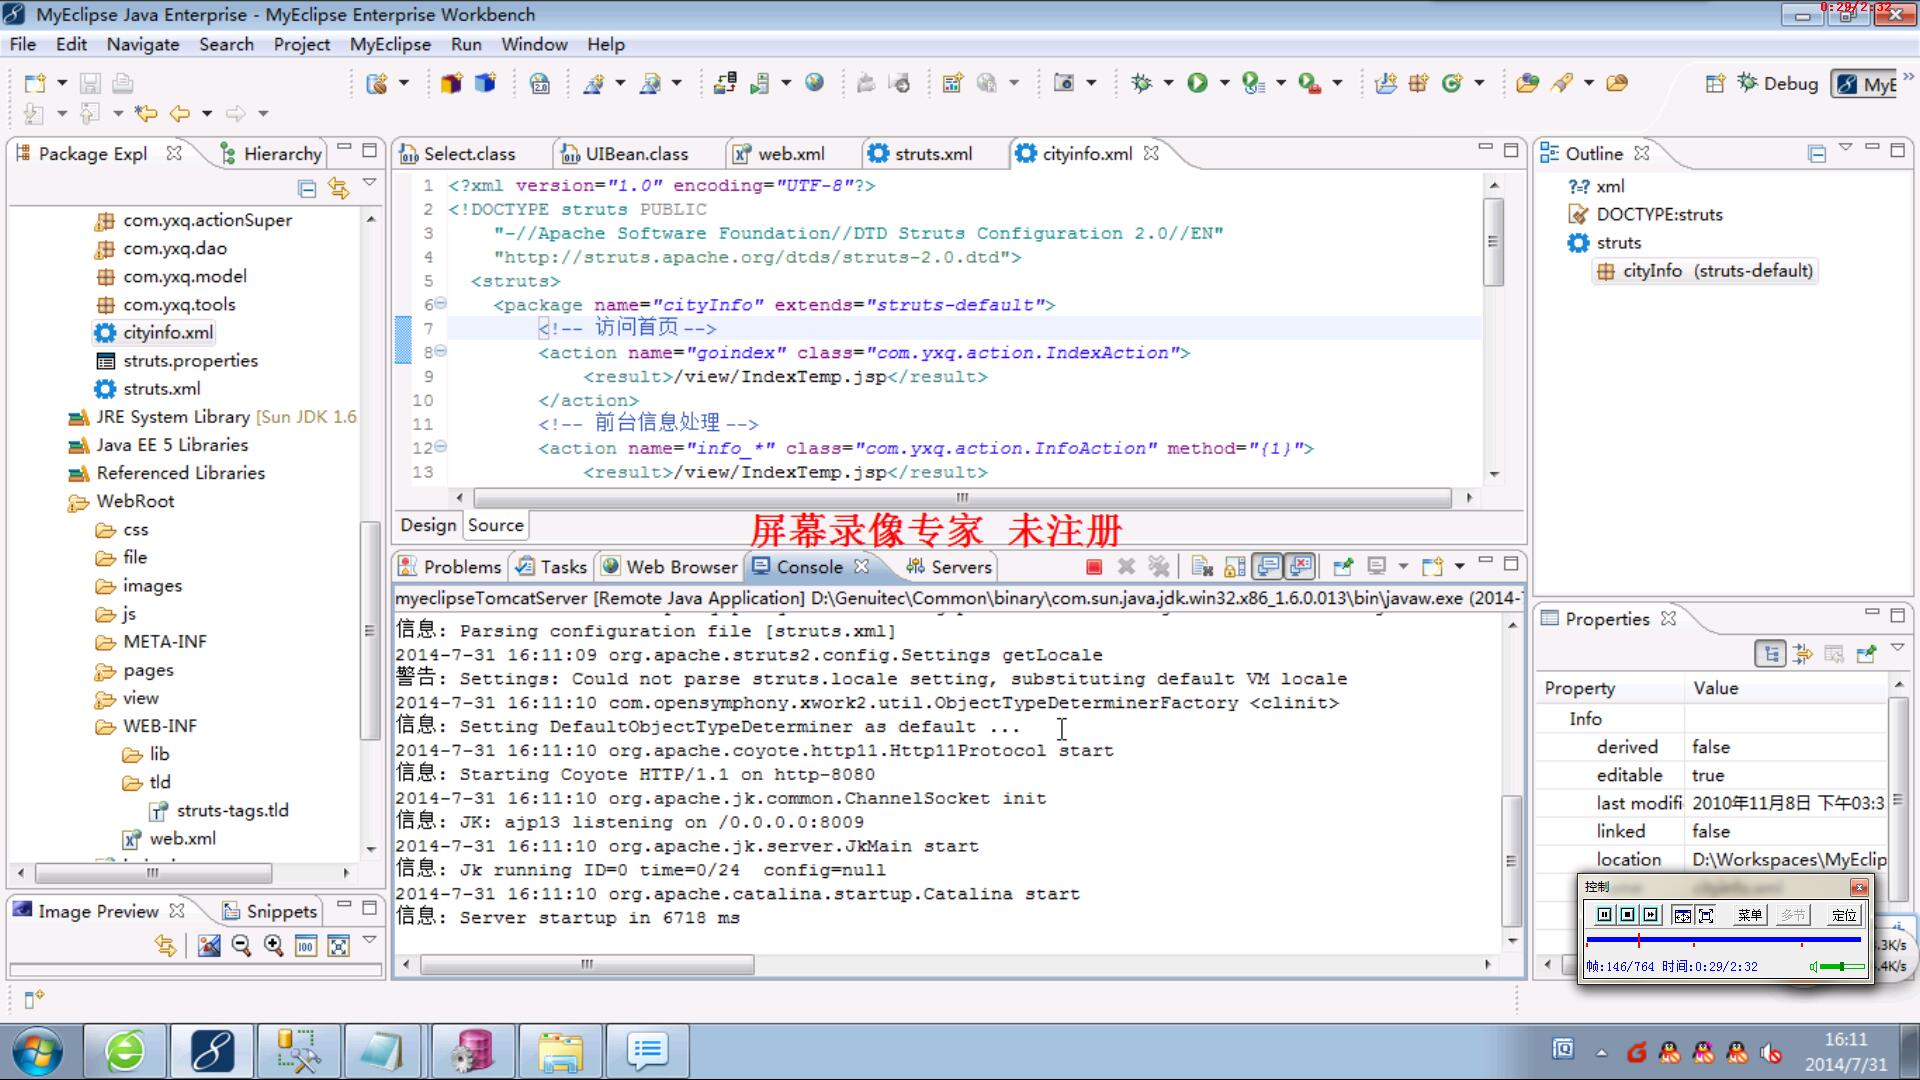
Task: Click the Pin Console icon
Action: click(1343, 567)
